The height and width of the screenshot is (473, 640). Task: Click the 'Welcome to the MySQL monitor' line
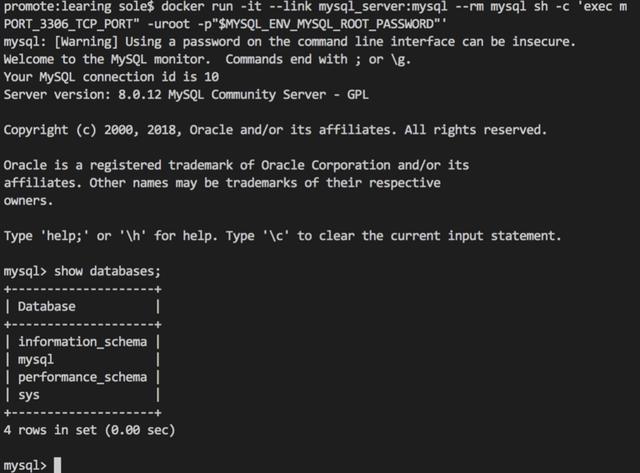107,59
